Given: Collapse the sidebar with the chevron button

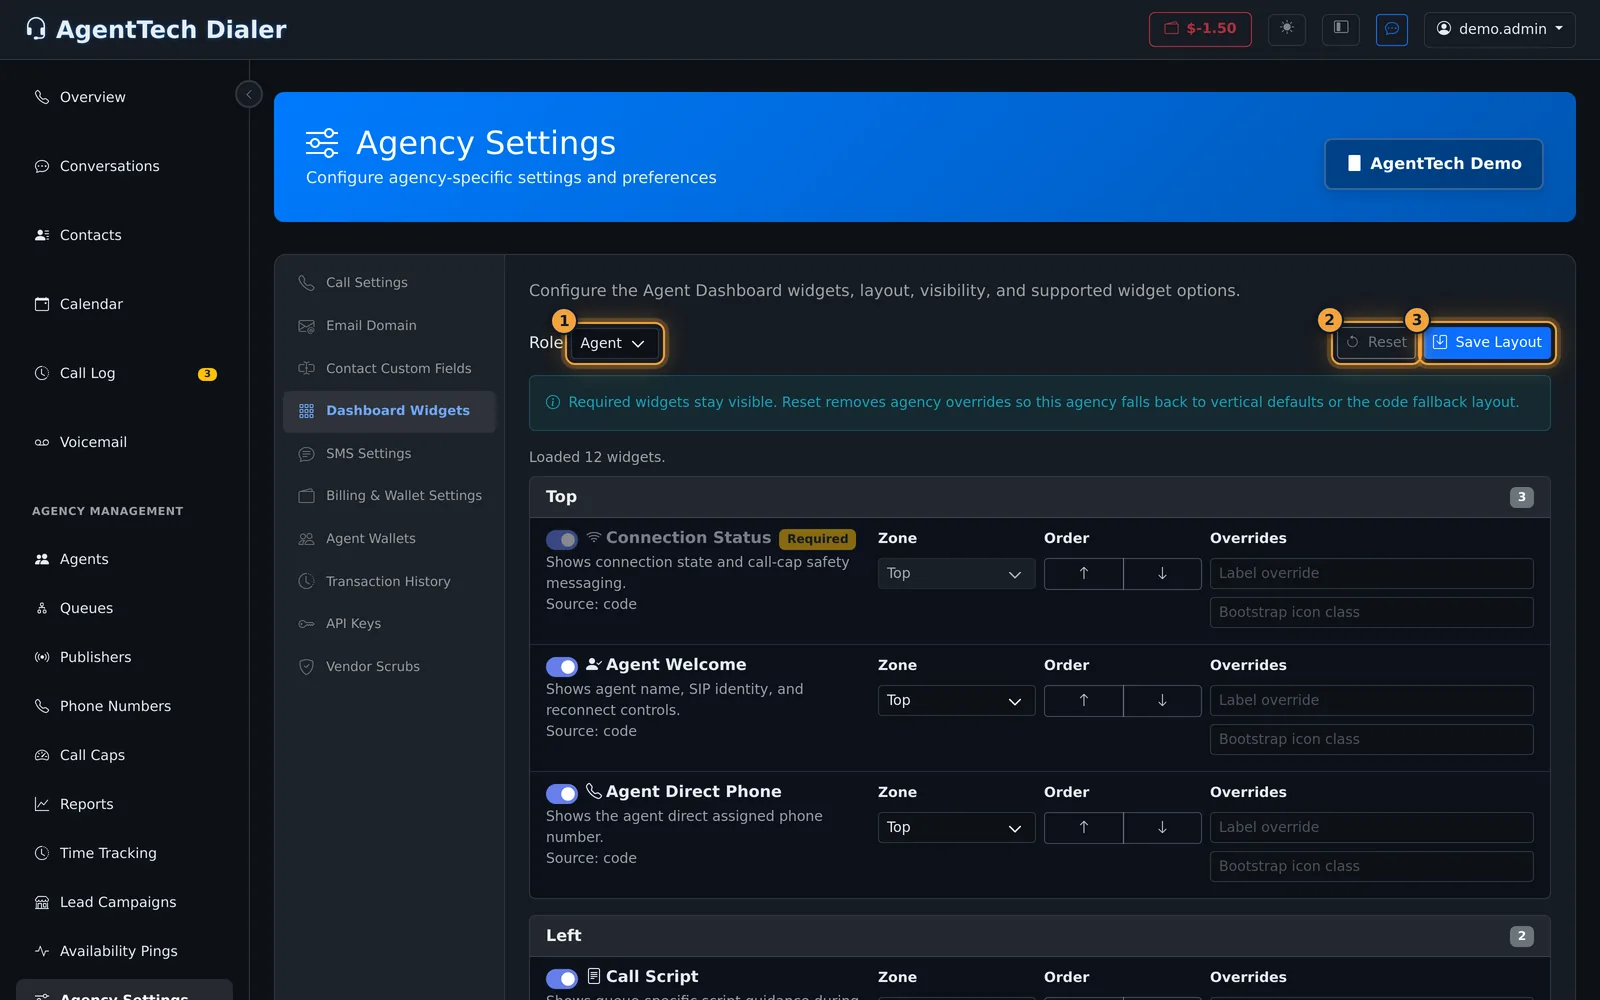Looking at the screenshot, I should pyautogui.click(x=249, y=94).
